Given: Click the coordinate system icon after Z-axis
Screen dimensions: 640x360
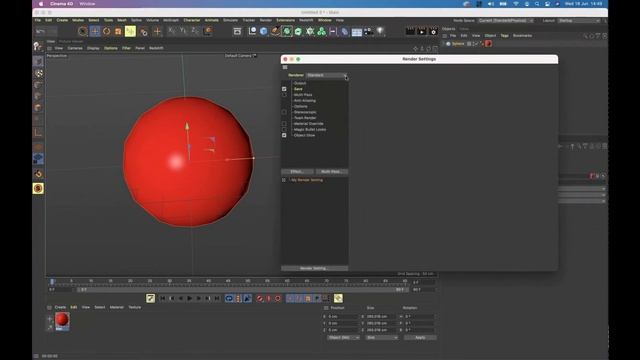Looking at the screenshot, I should [208, 31].
